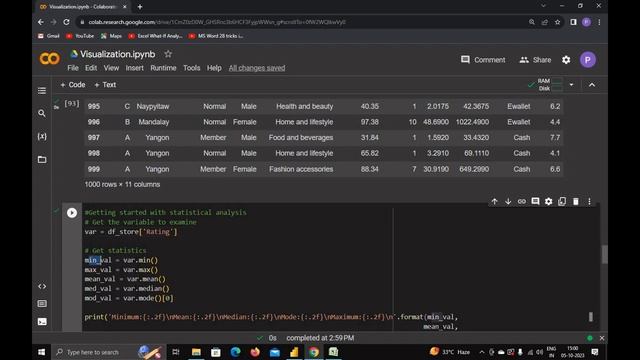
Task: Share the notebook
Action: tap(535, 60)
